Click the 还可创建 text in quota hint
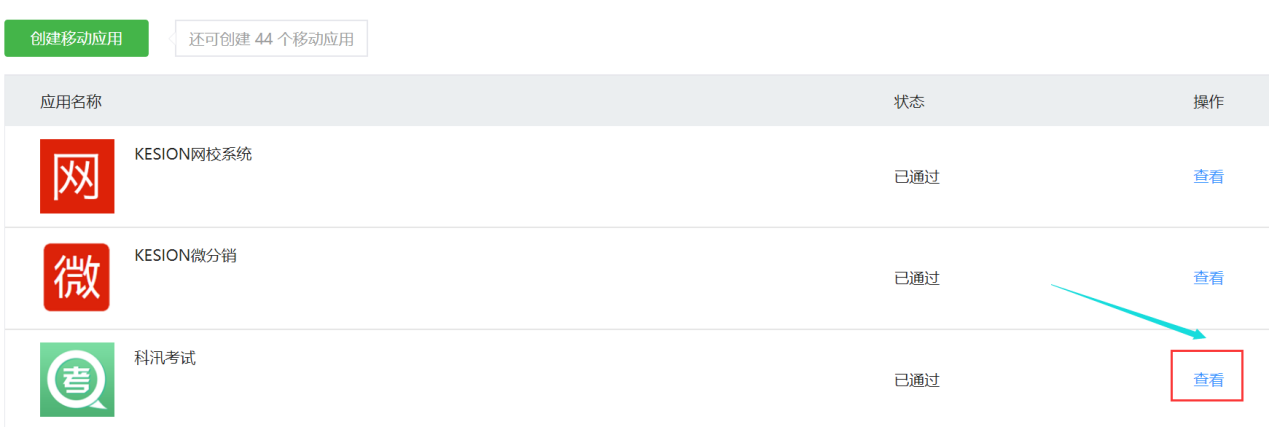Viewport: 1269px width, 427px height. point(219,40)
